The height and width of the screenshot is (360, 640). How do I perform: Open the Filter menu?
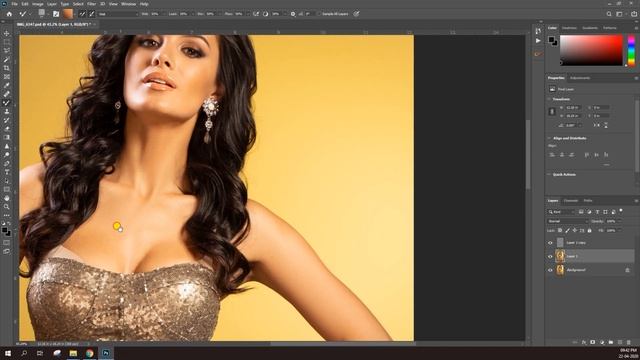91,4
